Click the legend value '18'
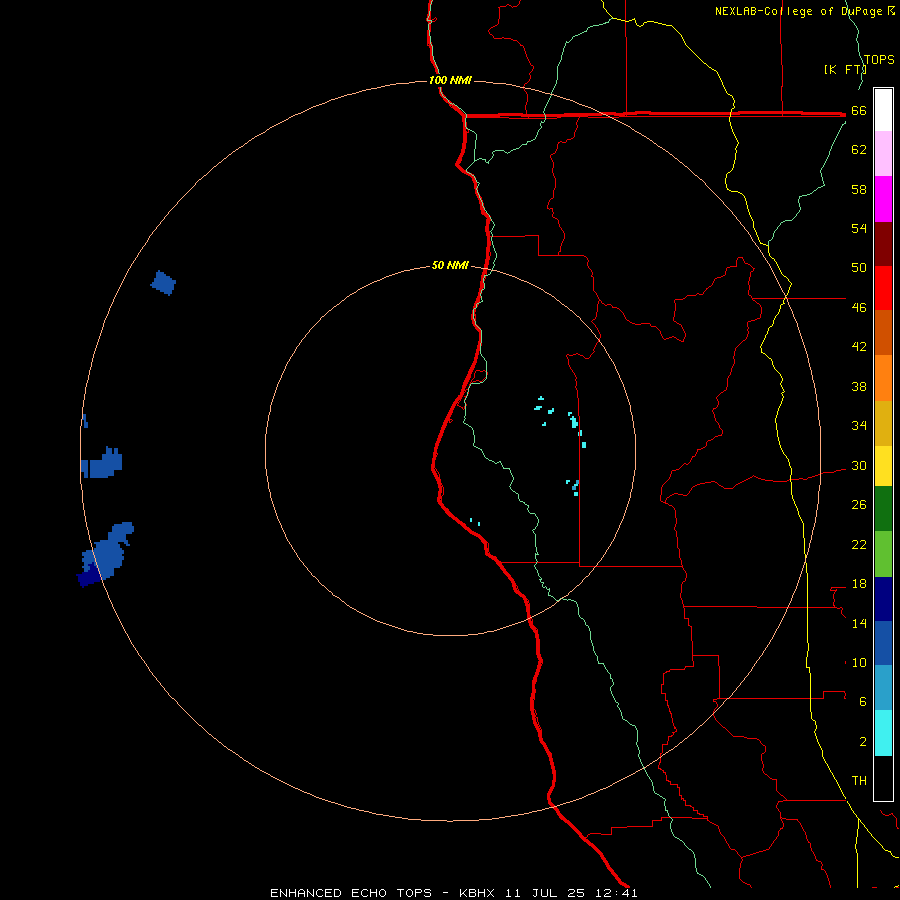The image size is (900, 900). coord(859,584)
